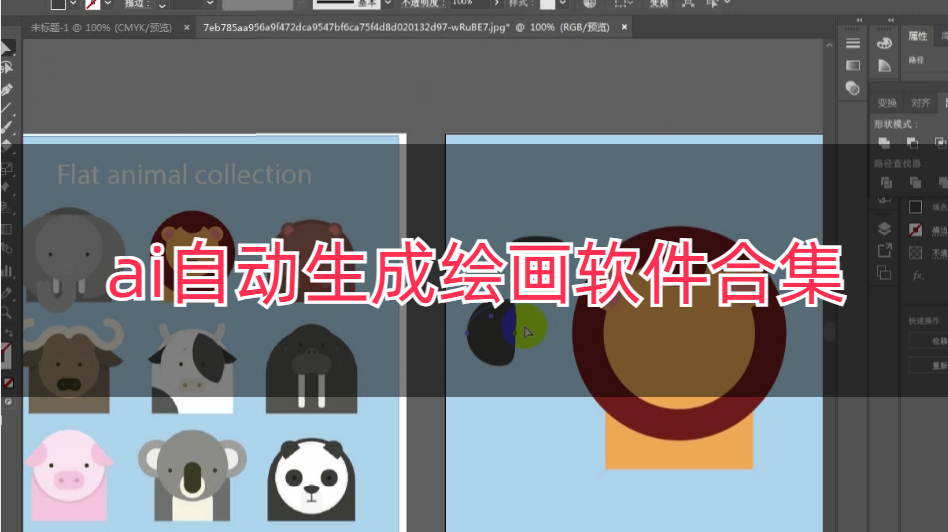Expand the opacity slider arrow
Image resolution: width=948 pixels, height=532 pixels.
(496, 4)
